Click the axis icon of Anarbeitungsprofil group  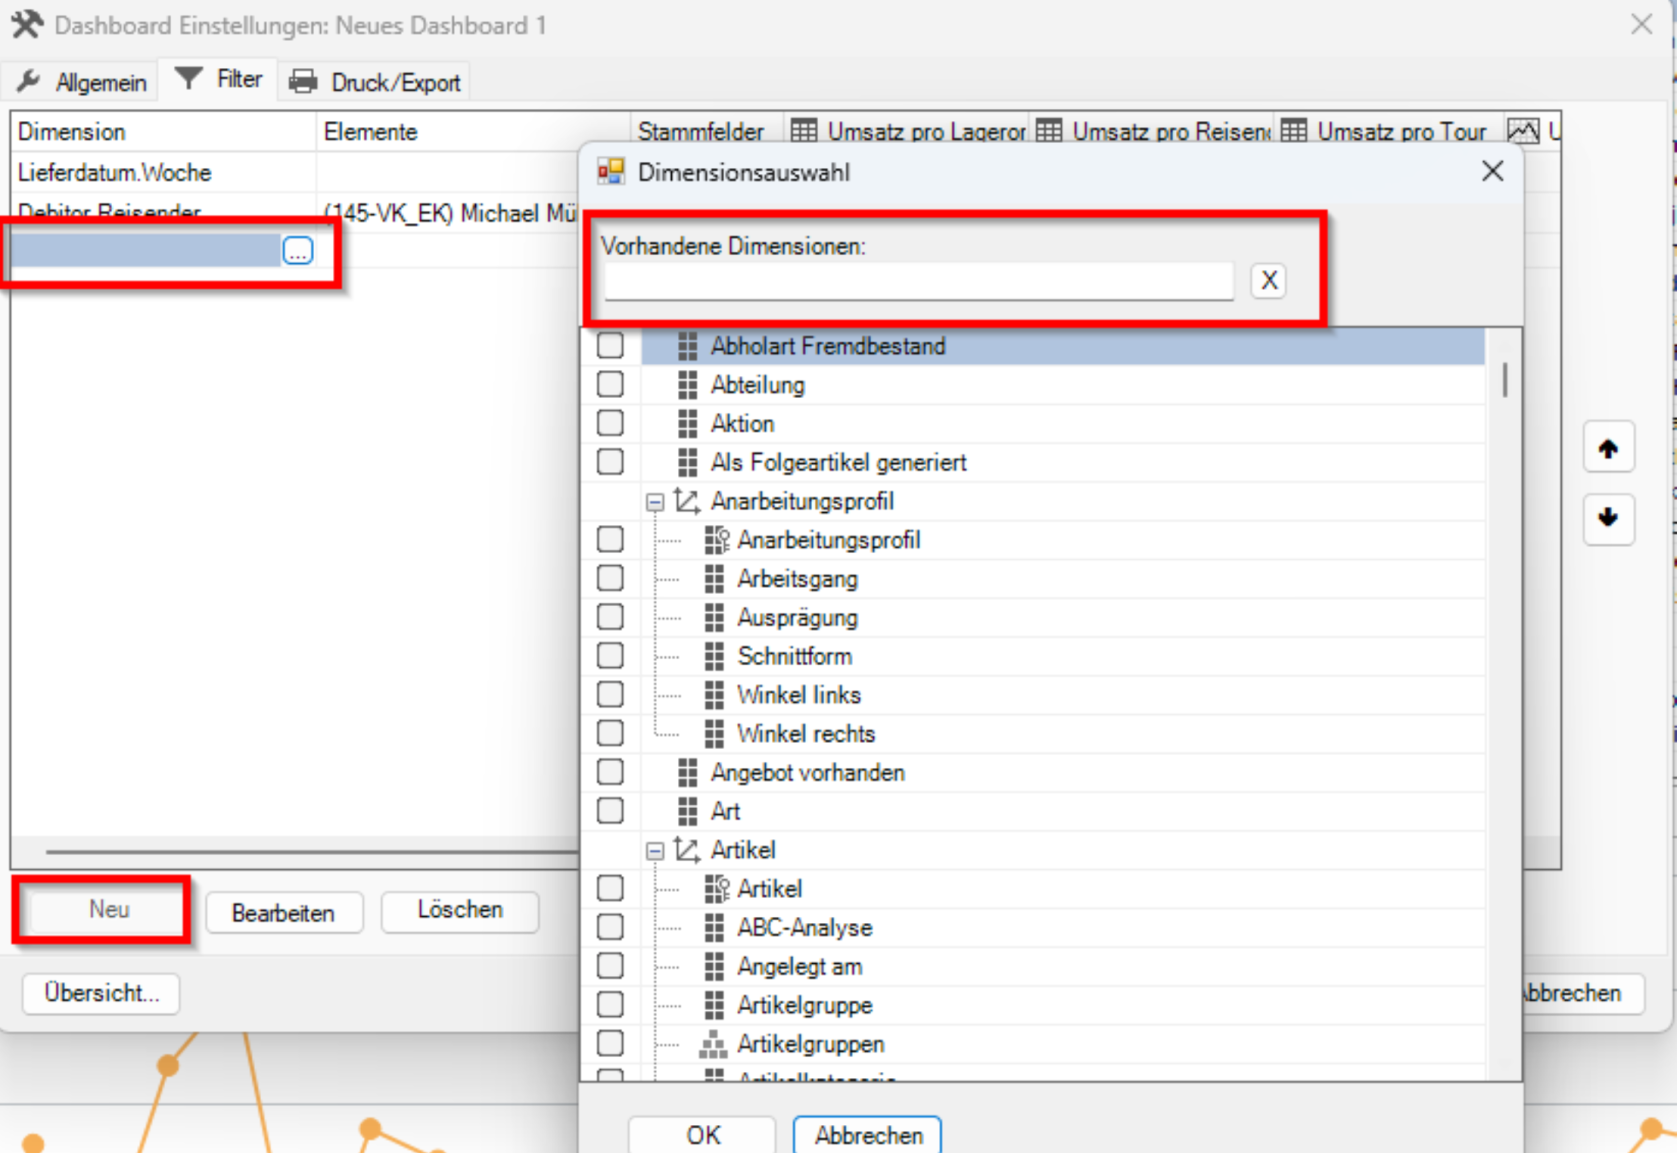click(x=686, y=501)
